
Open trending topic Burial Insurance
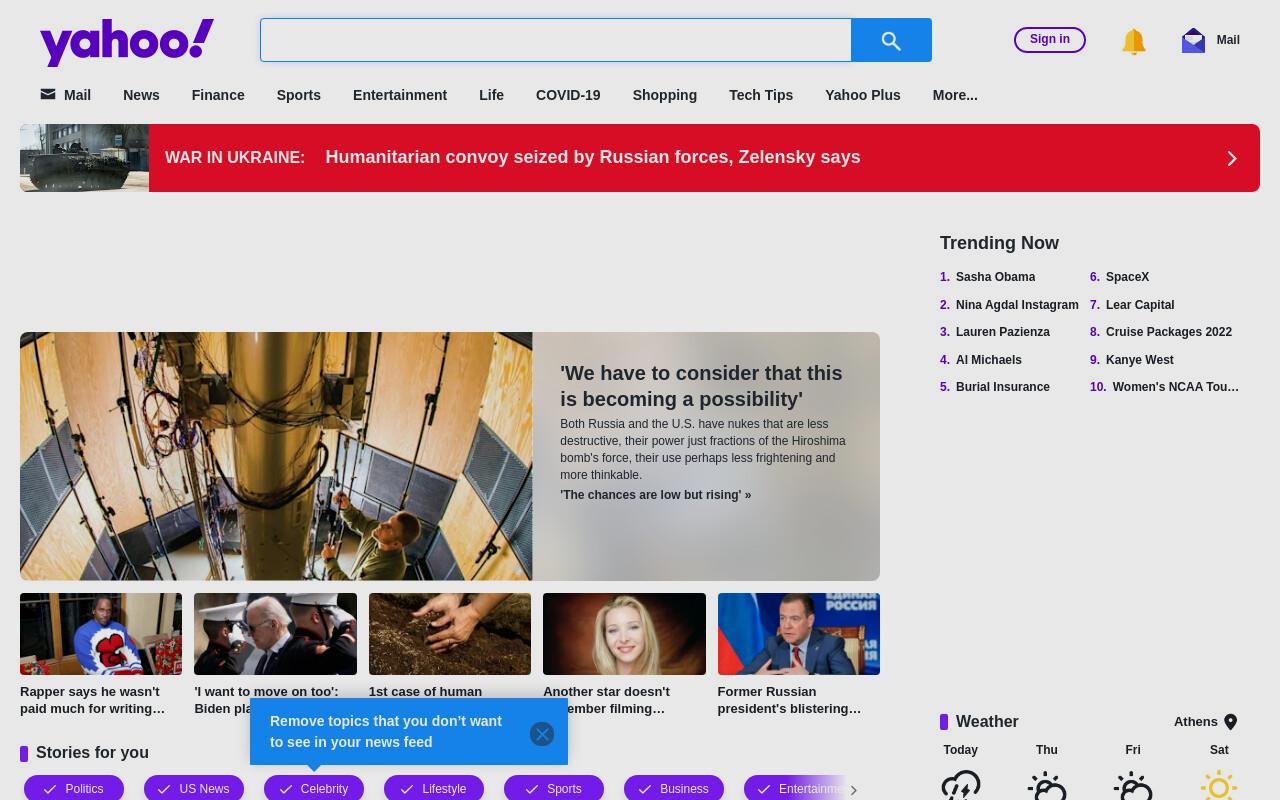click(1003, 387)
